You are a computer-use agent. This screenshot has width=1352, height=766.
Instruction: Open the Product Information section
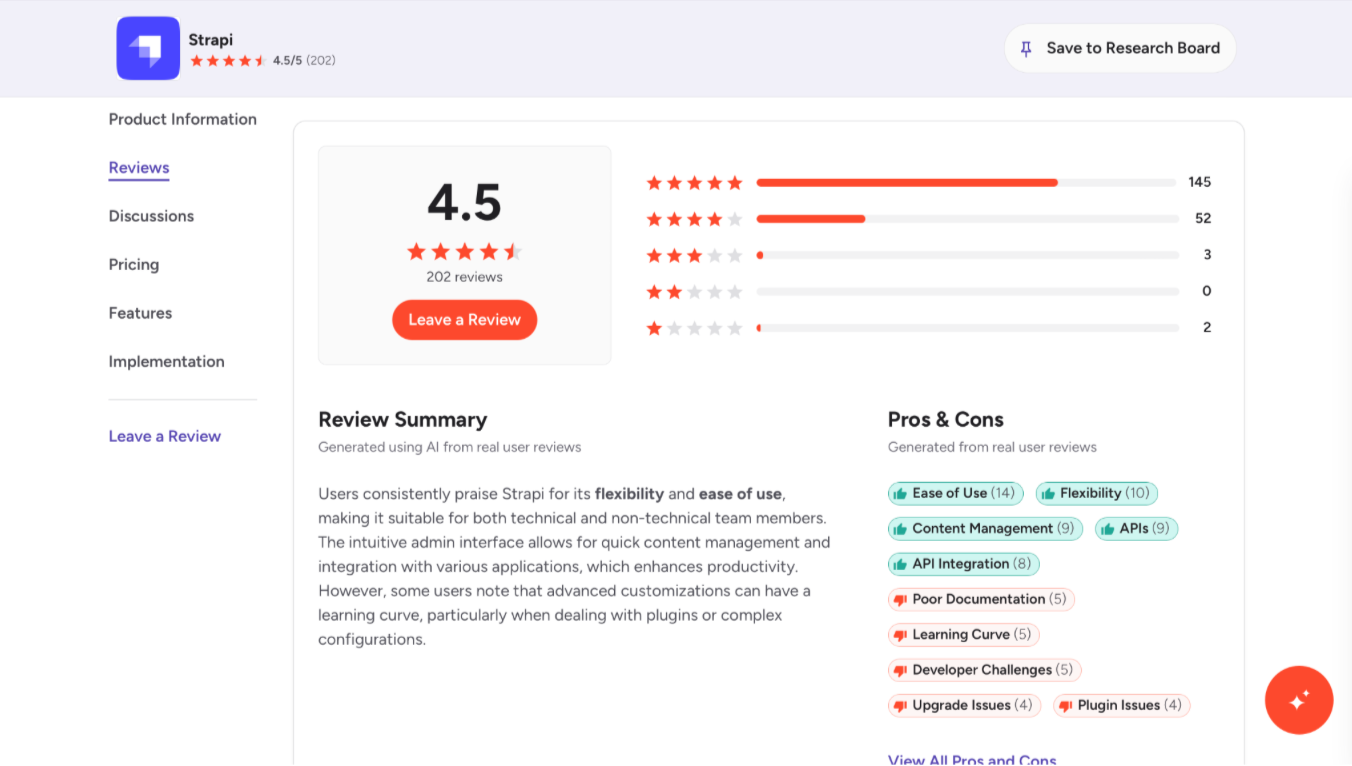(x=182, y=119)
